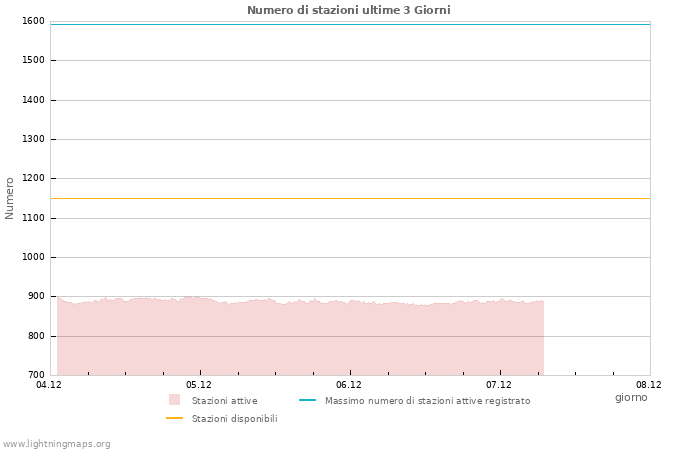Click the 04.12 date tick label
700x450 pixels.
[49, 384]
